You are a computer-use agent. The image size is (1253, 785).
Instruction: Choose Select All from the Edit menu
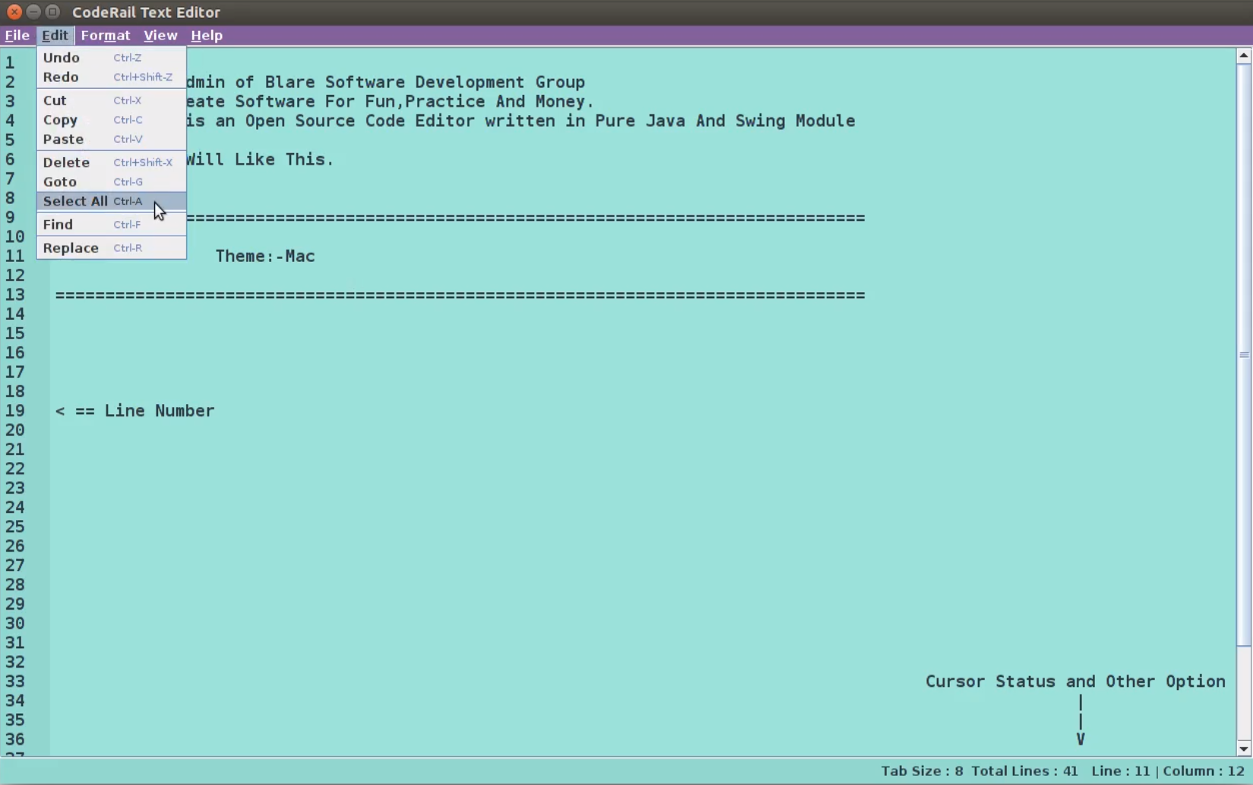click(x=111, y=201)
